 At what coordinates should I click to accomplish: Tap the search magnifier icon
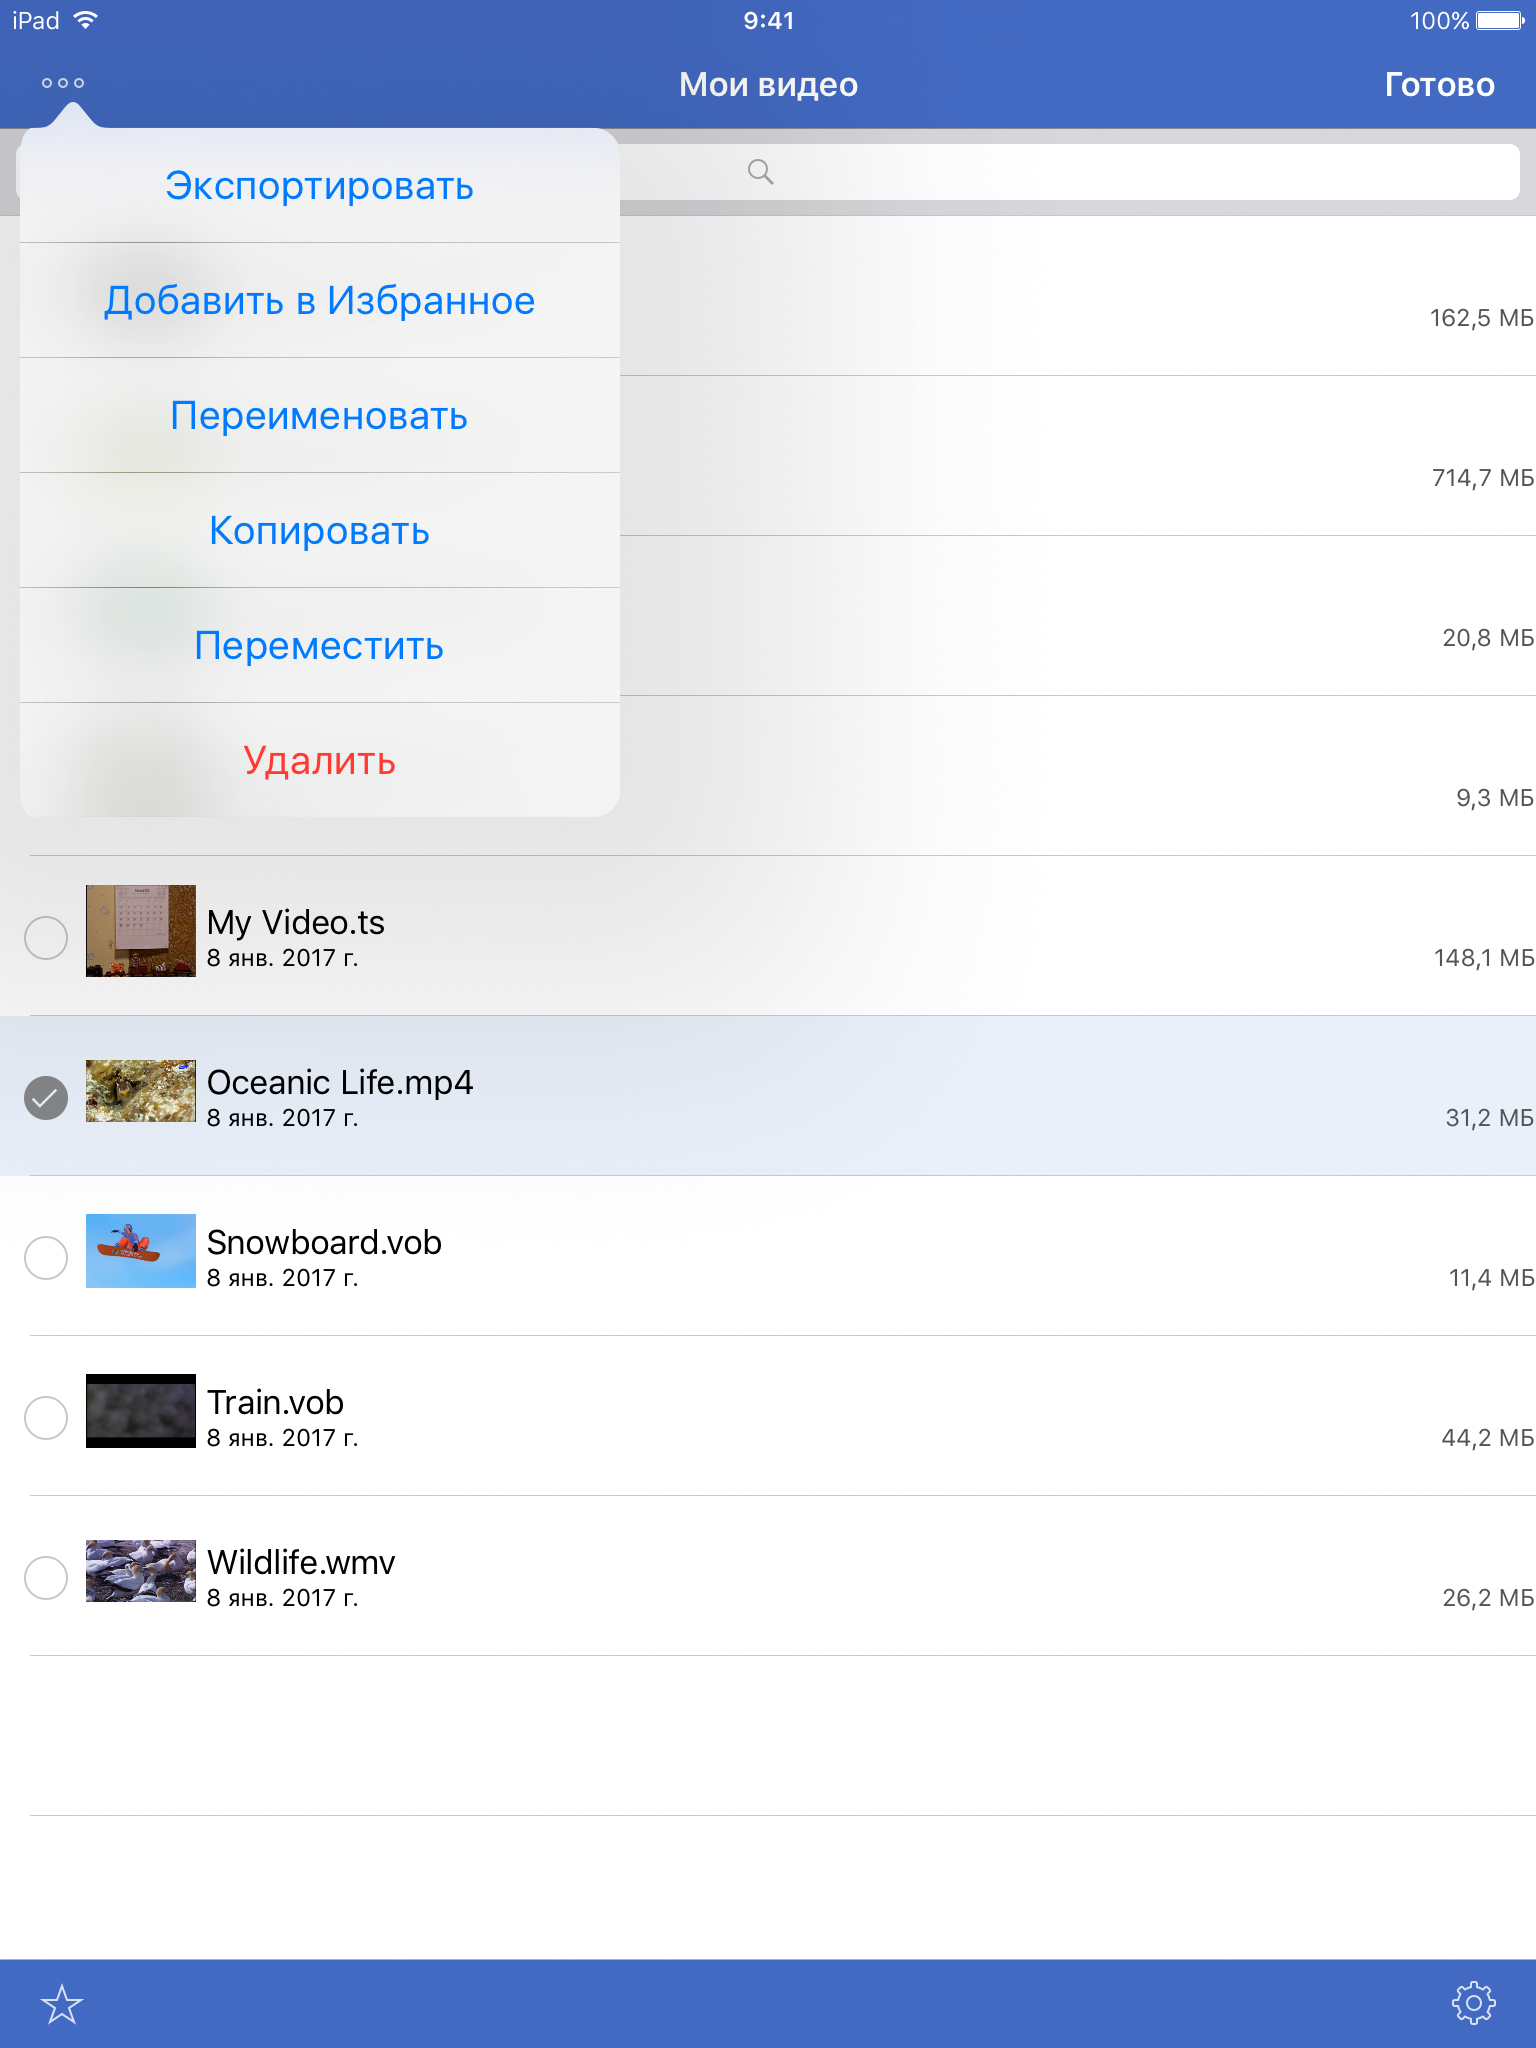click(761, 171)
